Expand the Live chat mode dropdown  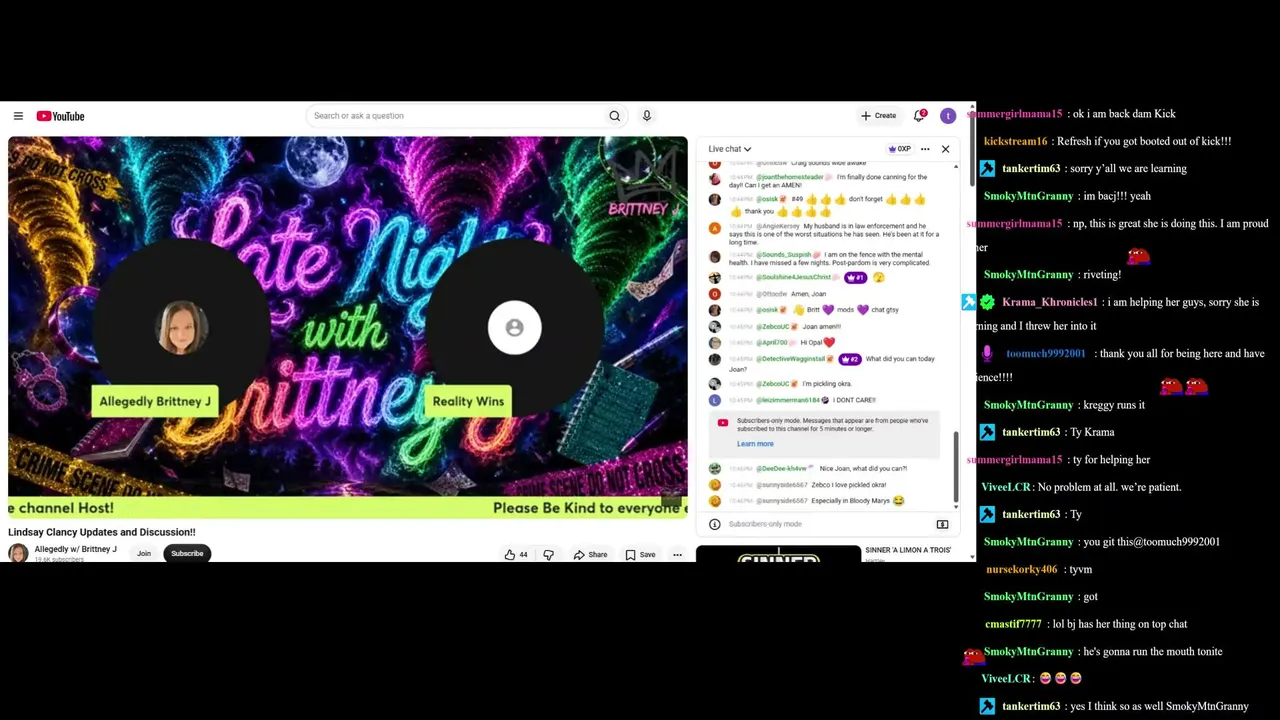click(730, 149)
